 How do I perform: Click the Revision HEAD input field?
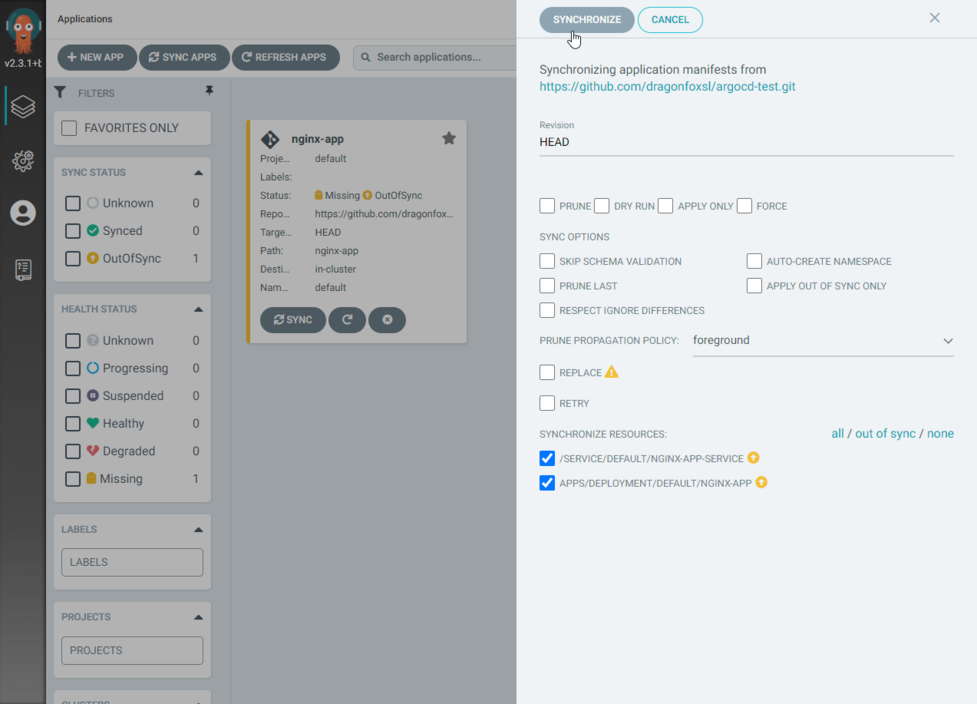coord(745,142)
